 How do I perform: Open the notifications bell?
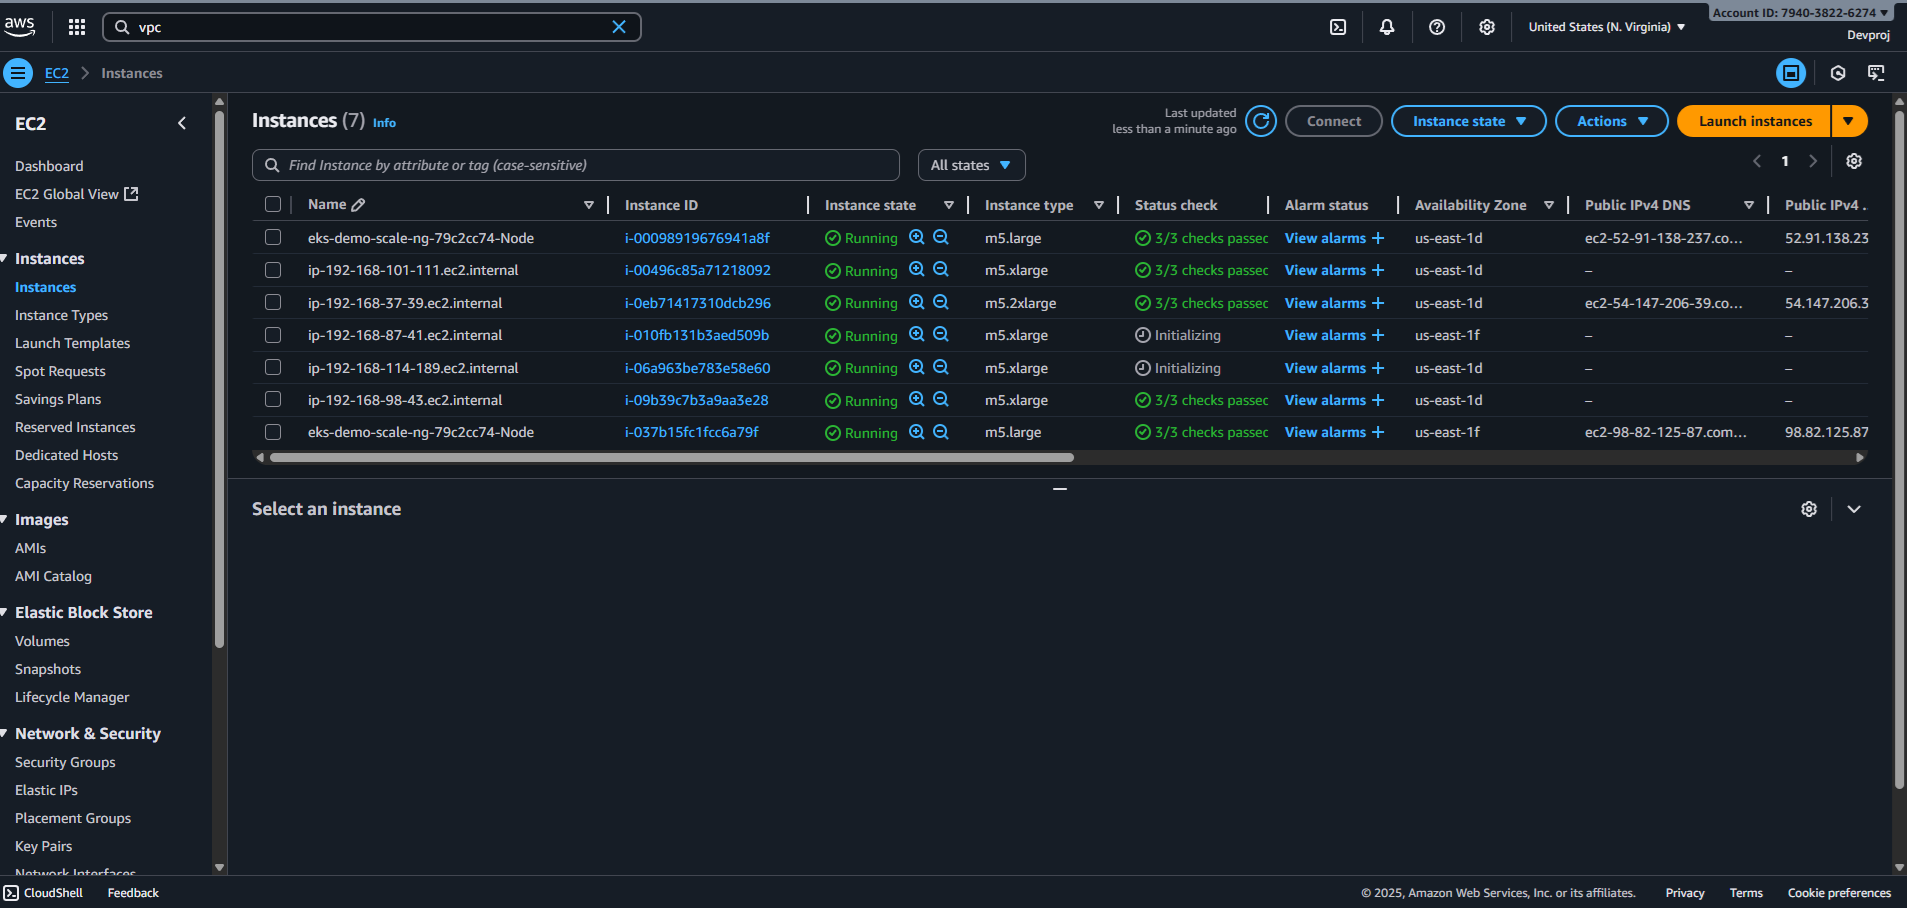pos(1387,27)
